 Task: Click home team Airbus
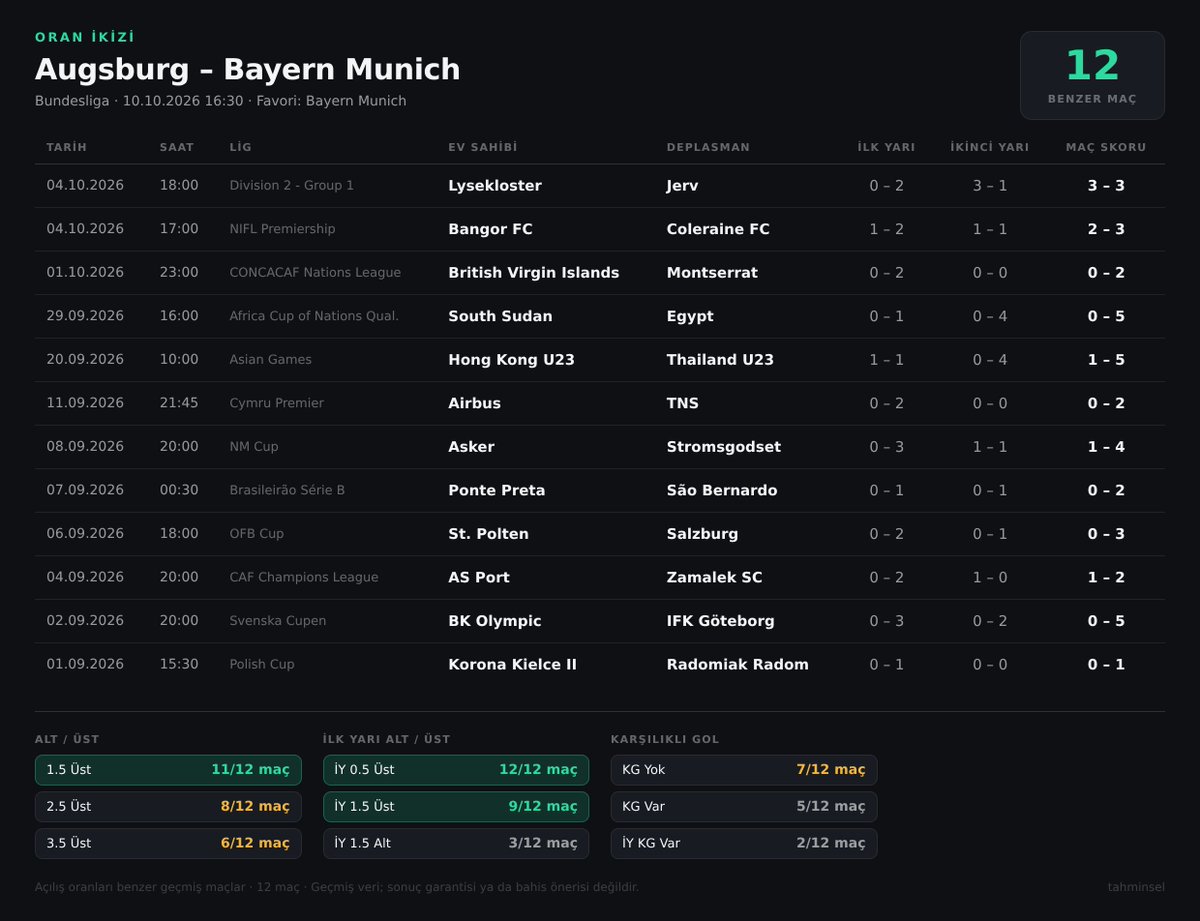tap(474, 403)
